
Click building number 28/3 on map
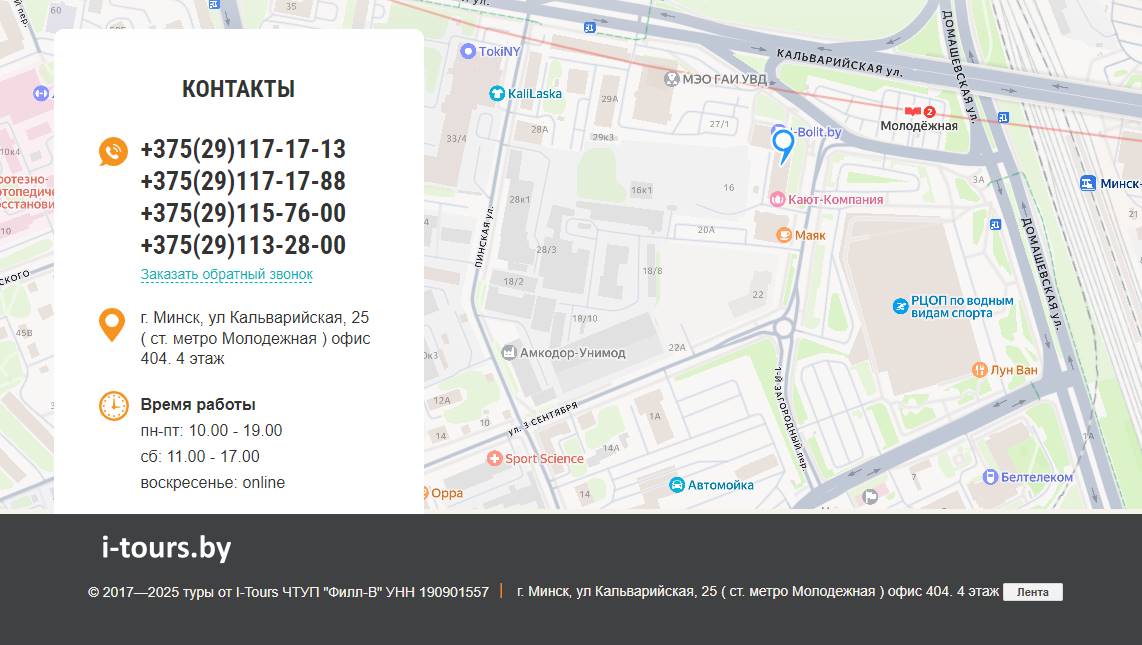[546, 250]
